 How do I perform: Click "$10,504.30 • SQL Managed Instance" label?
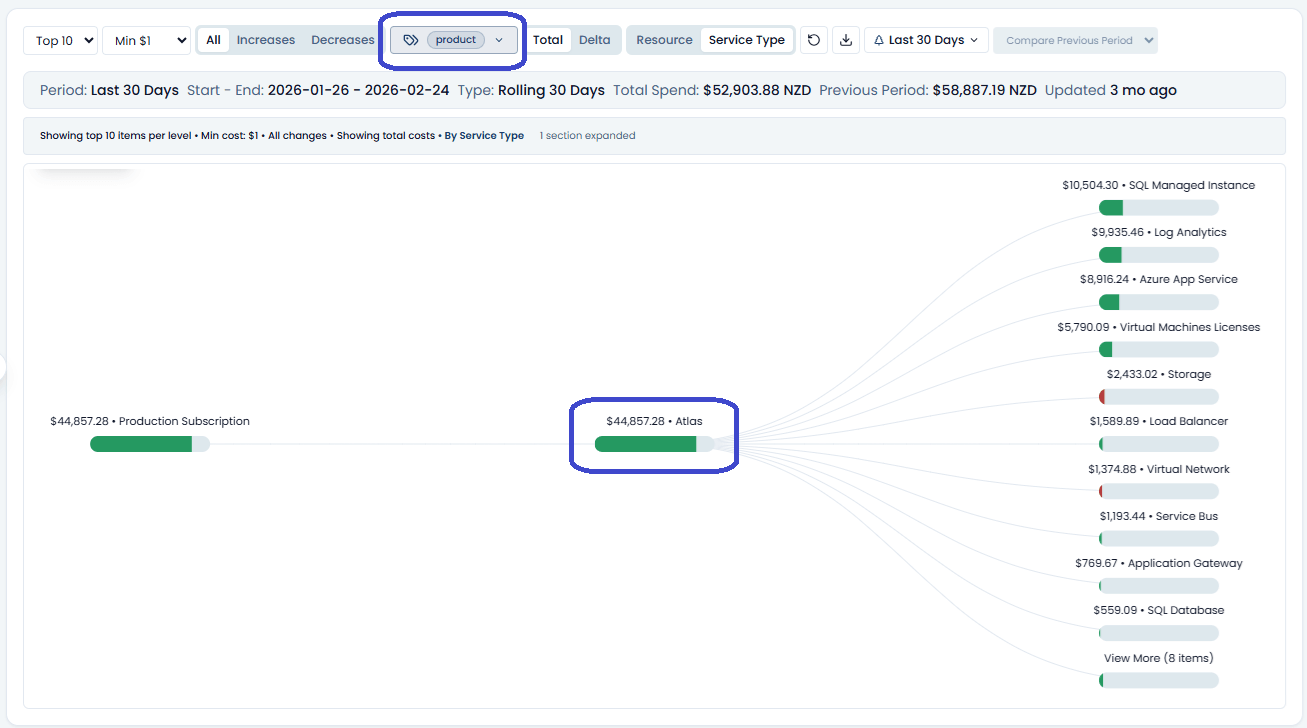1158,185
